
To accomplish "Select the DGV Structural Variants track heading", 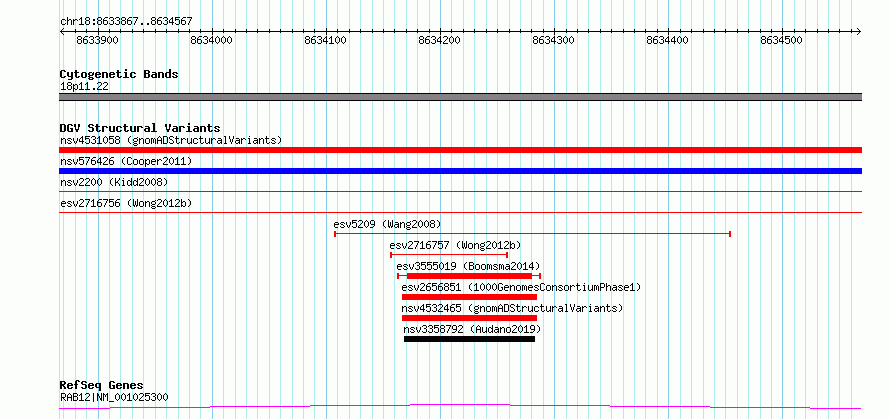I will (140, 128).
